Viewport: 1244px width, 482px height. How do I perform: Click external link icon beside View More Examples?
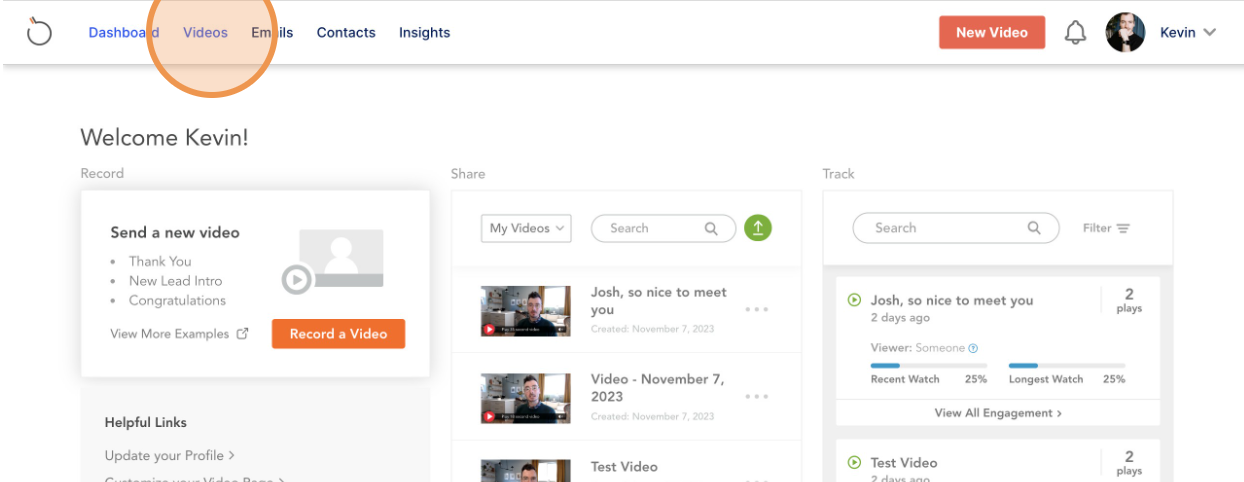coord(242,334)
